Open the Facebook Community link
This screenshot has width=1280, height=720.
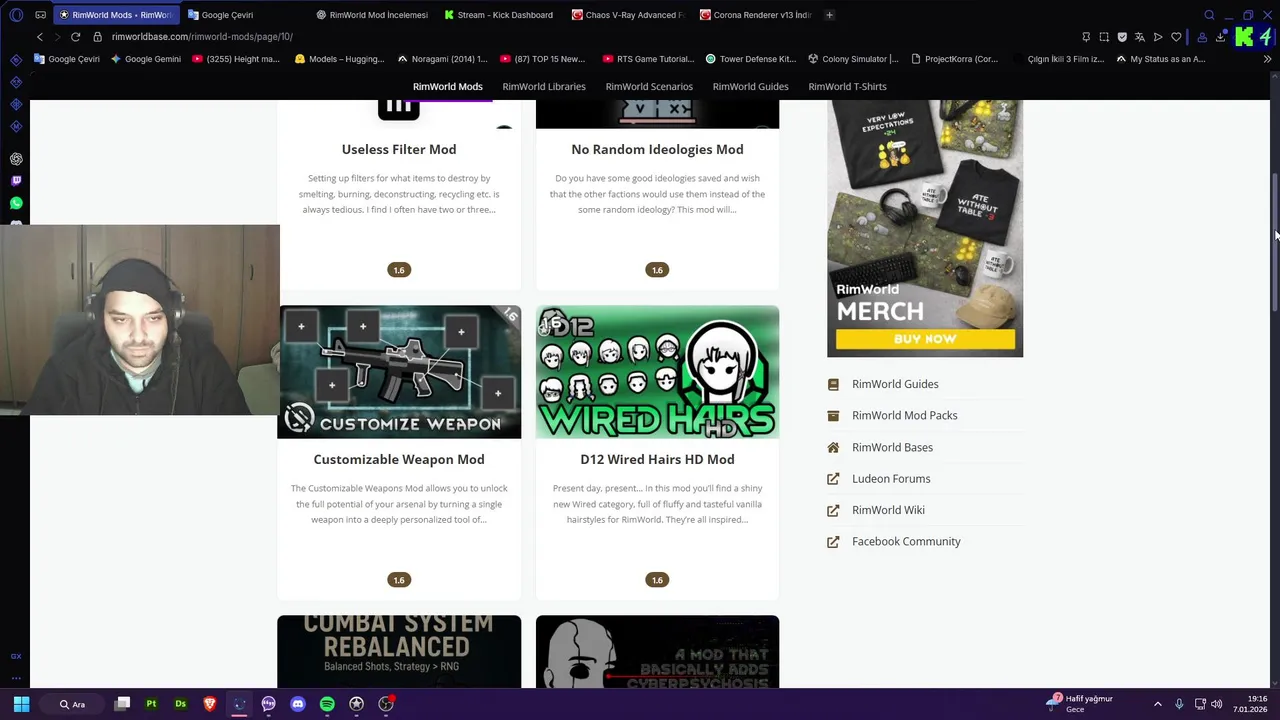point(906,542)
